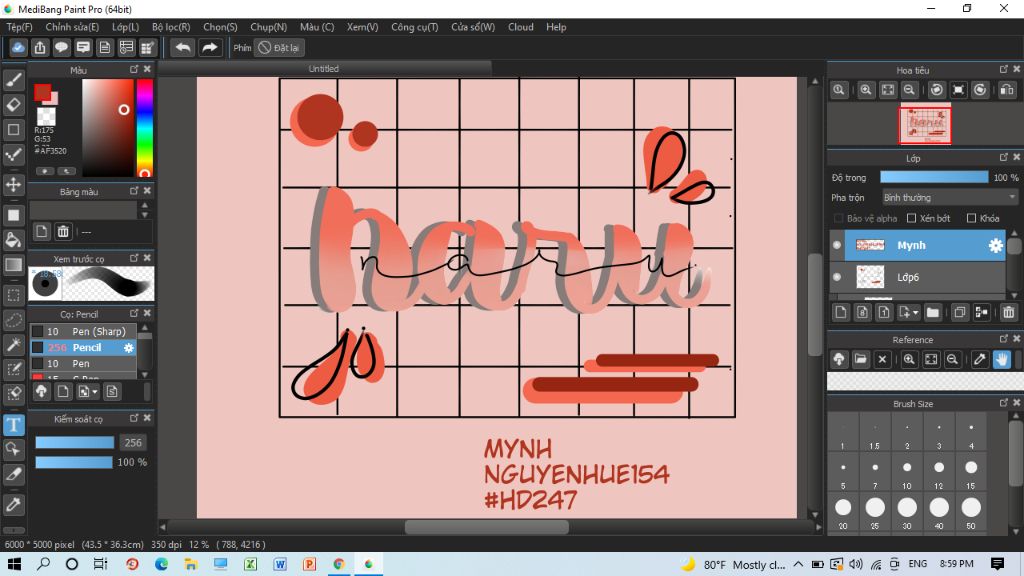
Task: Select the Pen (Sharp) brush
Action: pos(84,332)
